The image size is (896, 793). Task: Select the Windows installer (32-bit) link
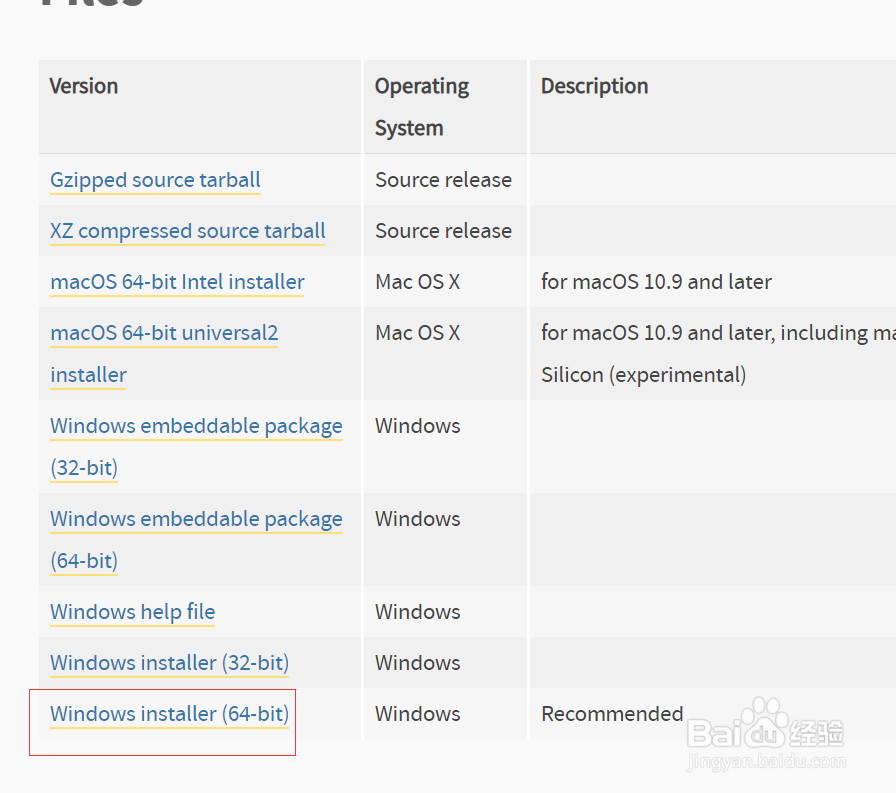[168, 662]
